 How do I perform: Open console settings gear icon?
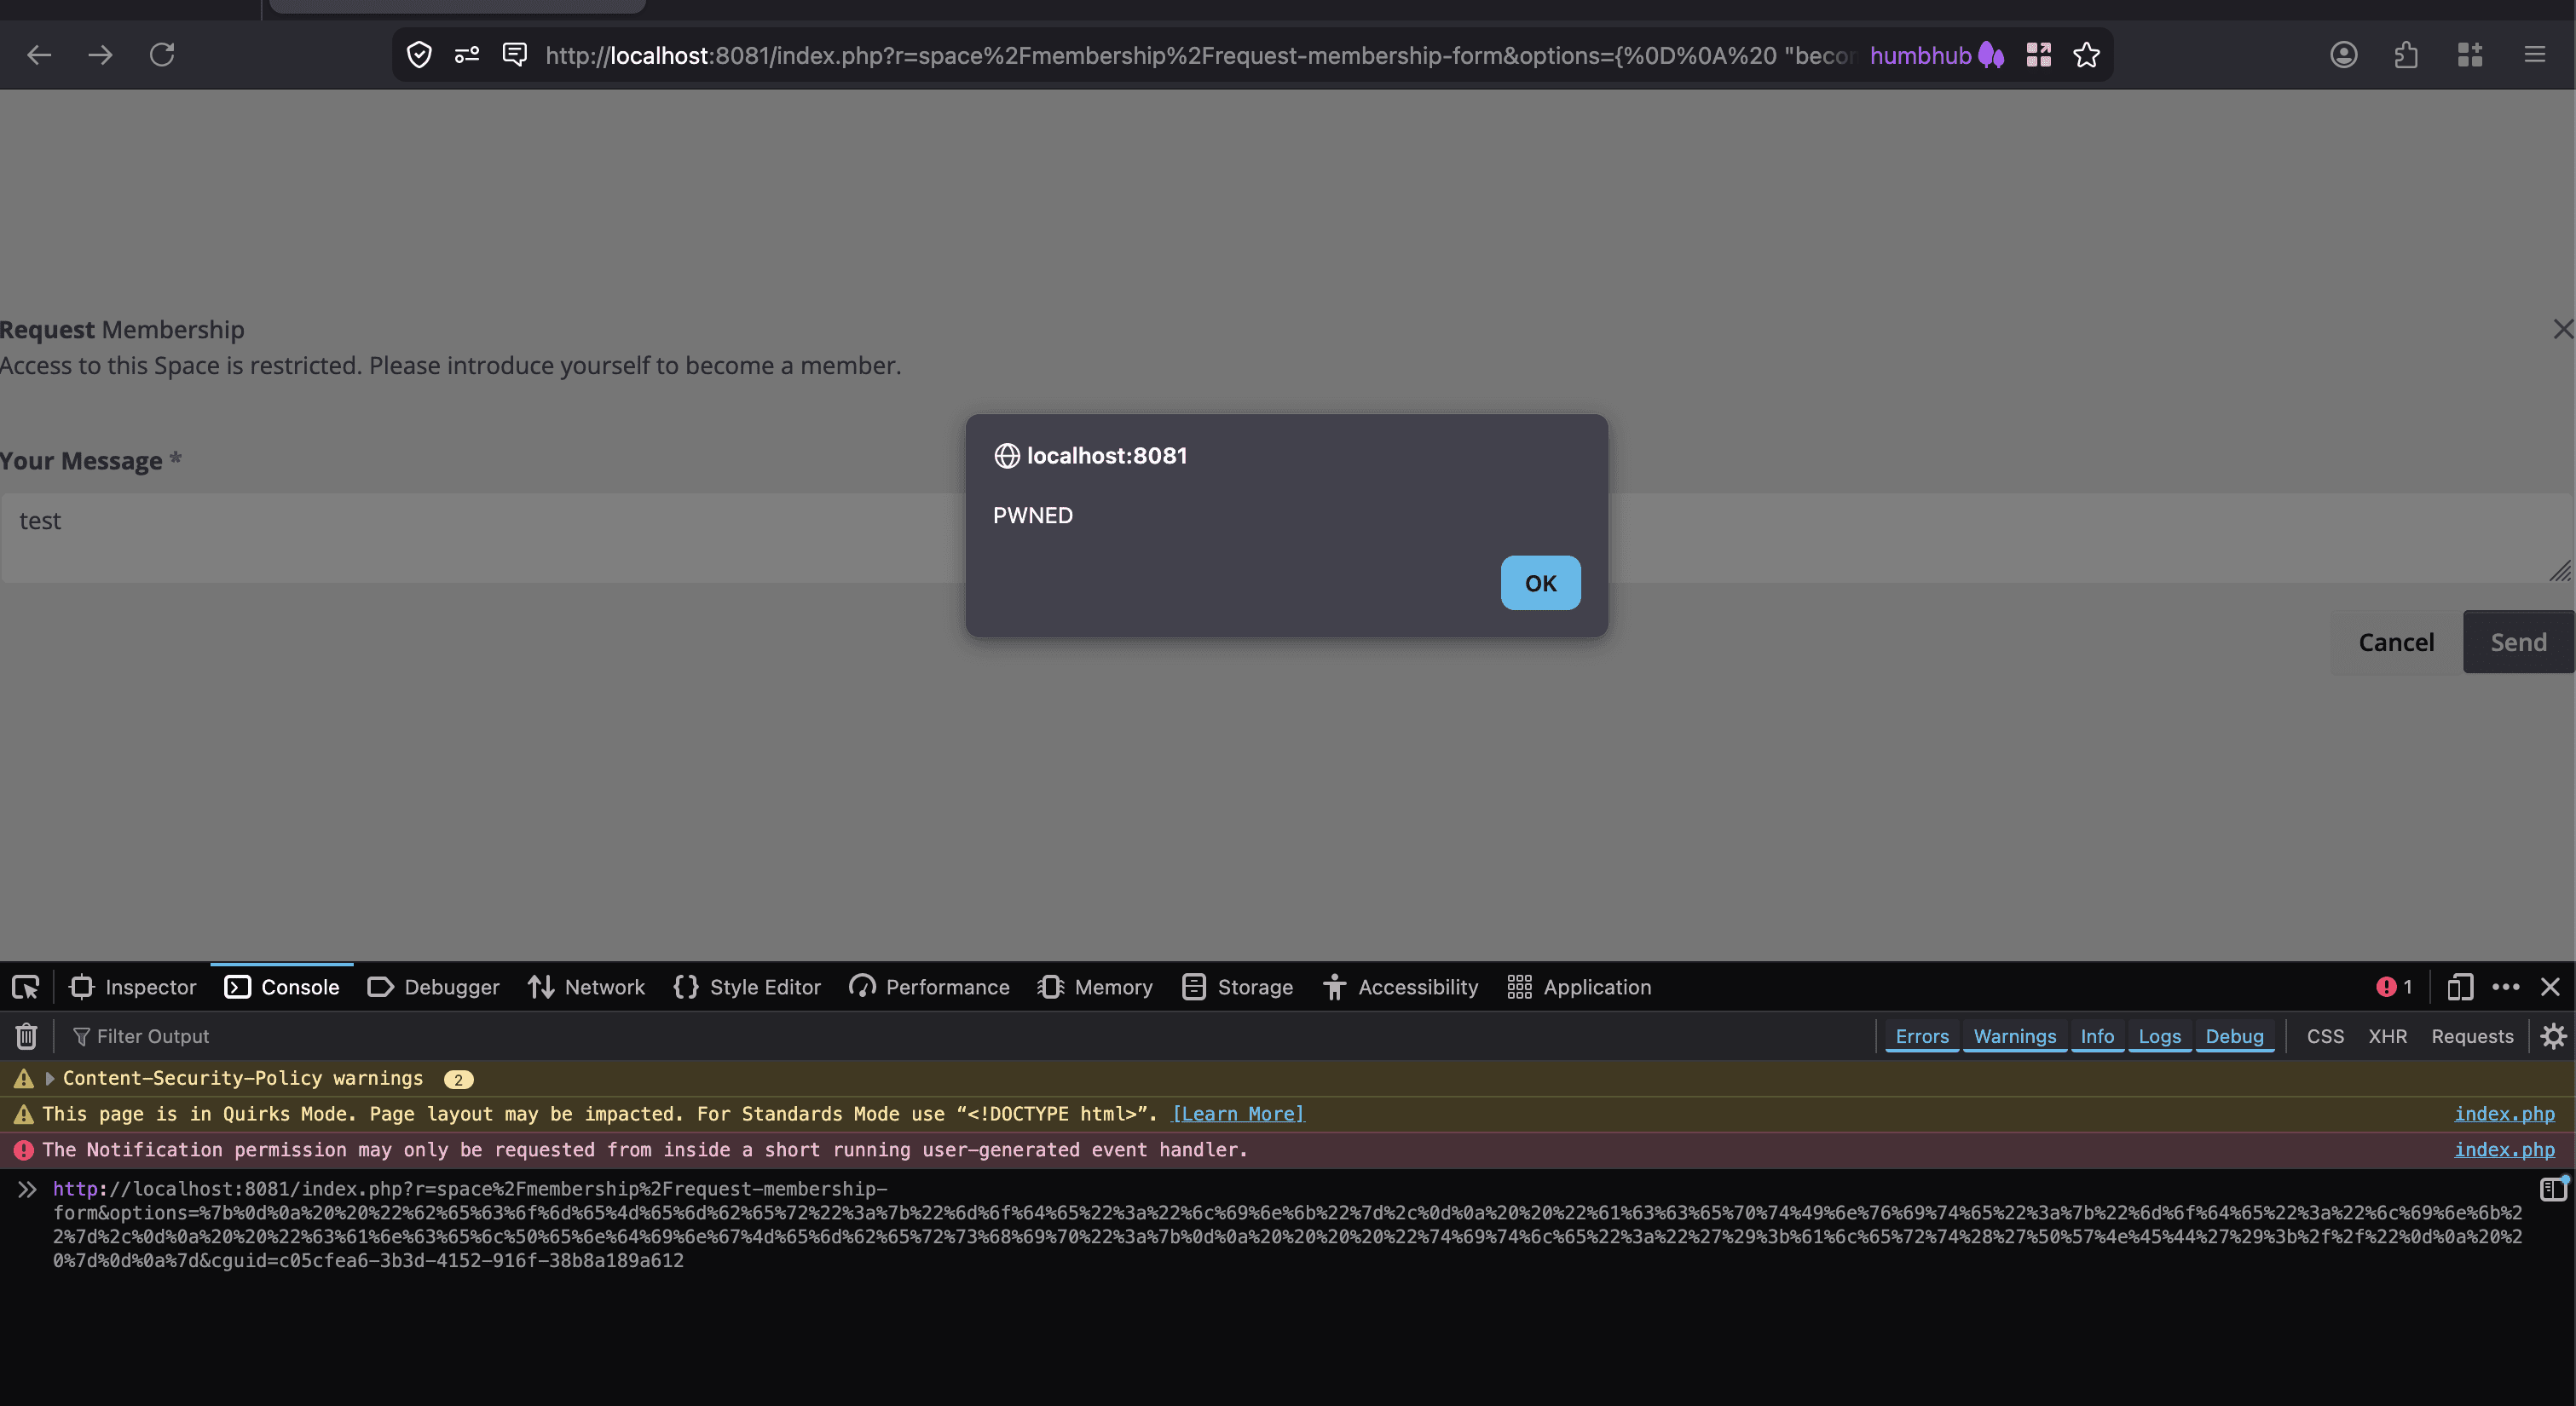(x=2553, y=1036)
